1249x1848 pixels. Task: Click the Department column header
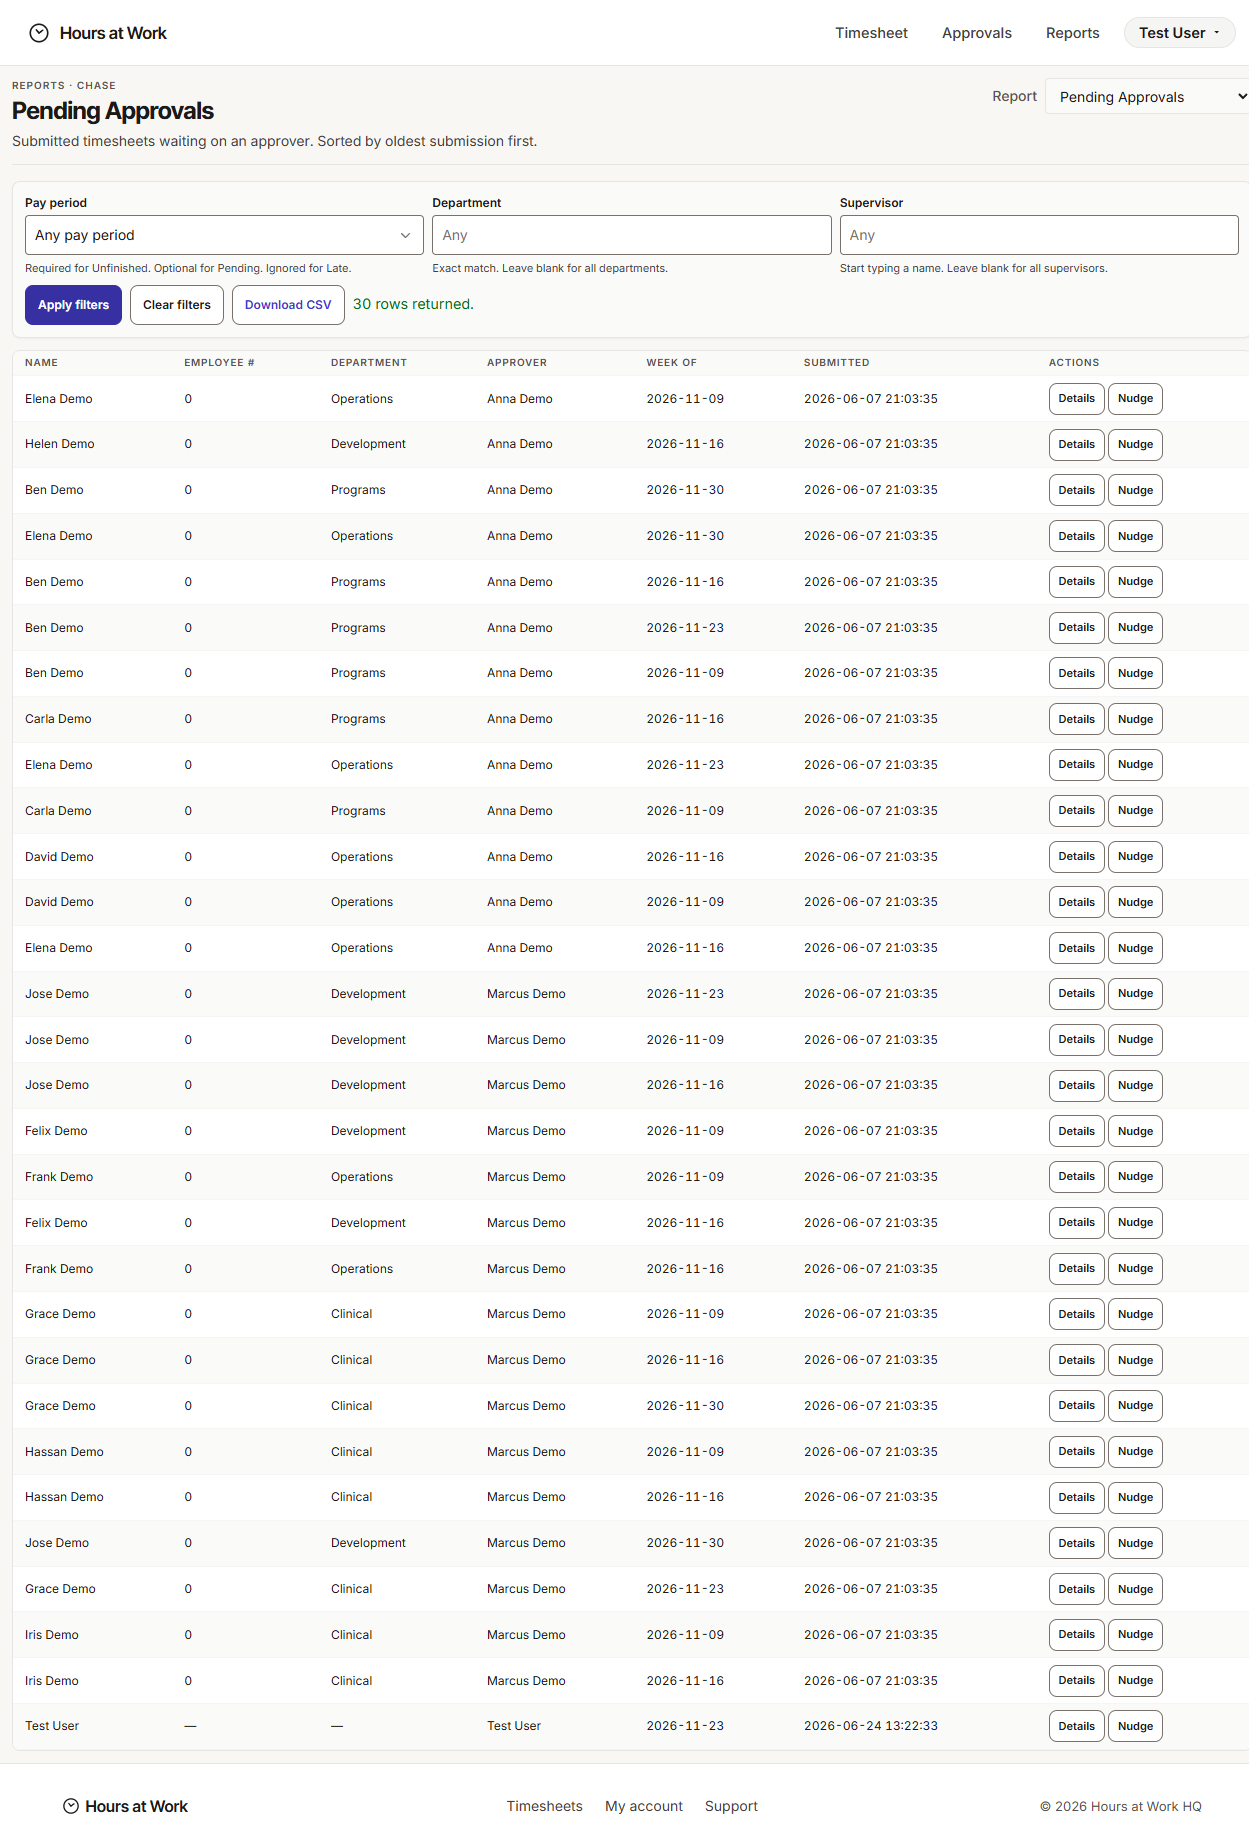pyautogui.click(x=369, y=363)
